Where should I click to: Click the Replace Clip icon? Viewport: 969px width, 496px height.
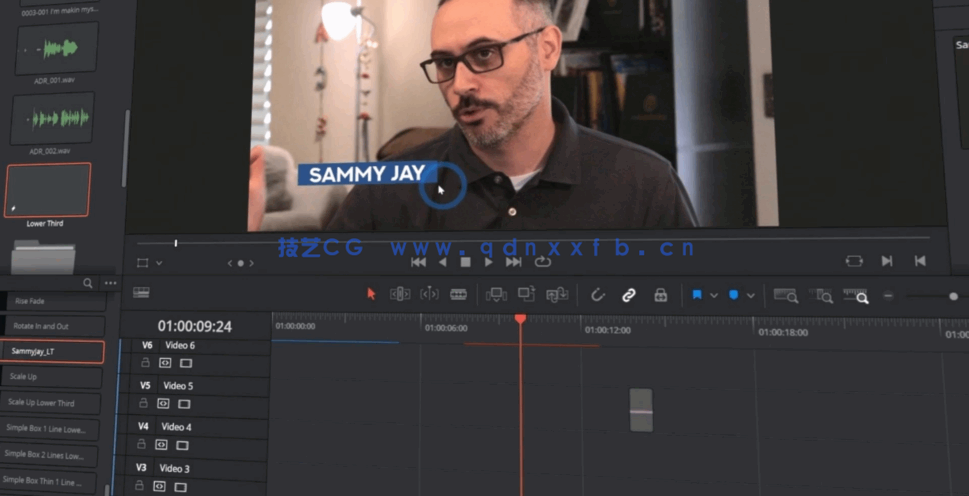click(557, 295)
